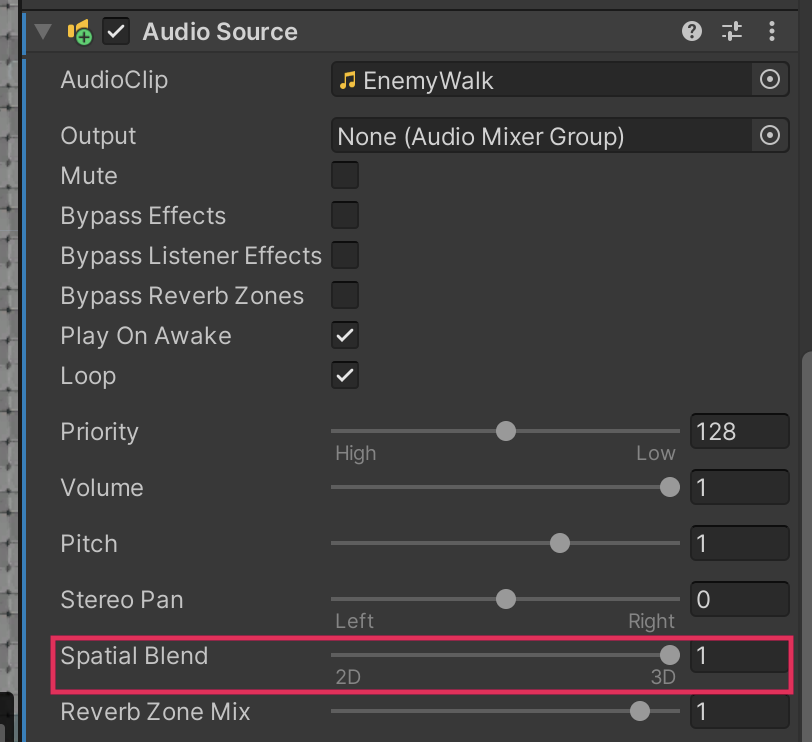
Task: Click the Audio Source speaker component icon
Action: (79, 32)
